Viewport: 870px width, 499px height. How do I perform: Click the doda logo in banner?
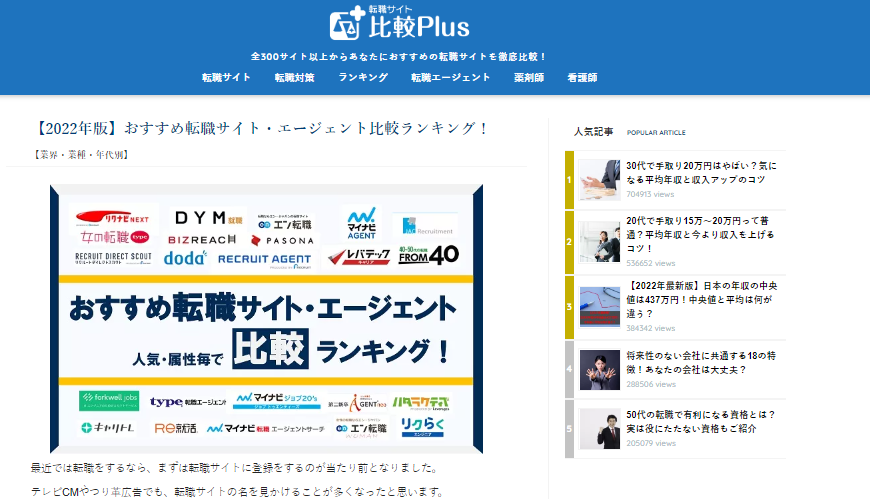click(x=185, y=258)
